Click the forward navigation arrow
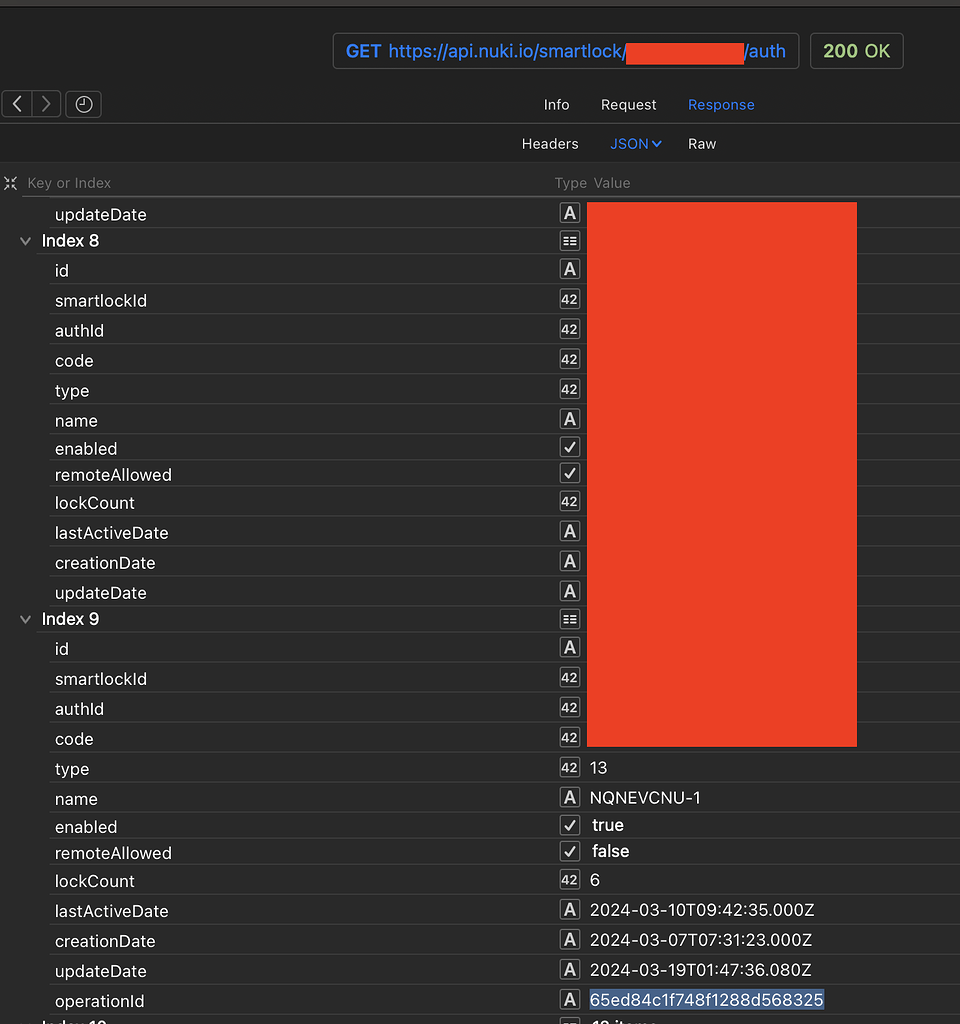This screenshot has width=960, height=1024. click(x=46, y=104)
